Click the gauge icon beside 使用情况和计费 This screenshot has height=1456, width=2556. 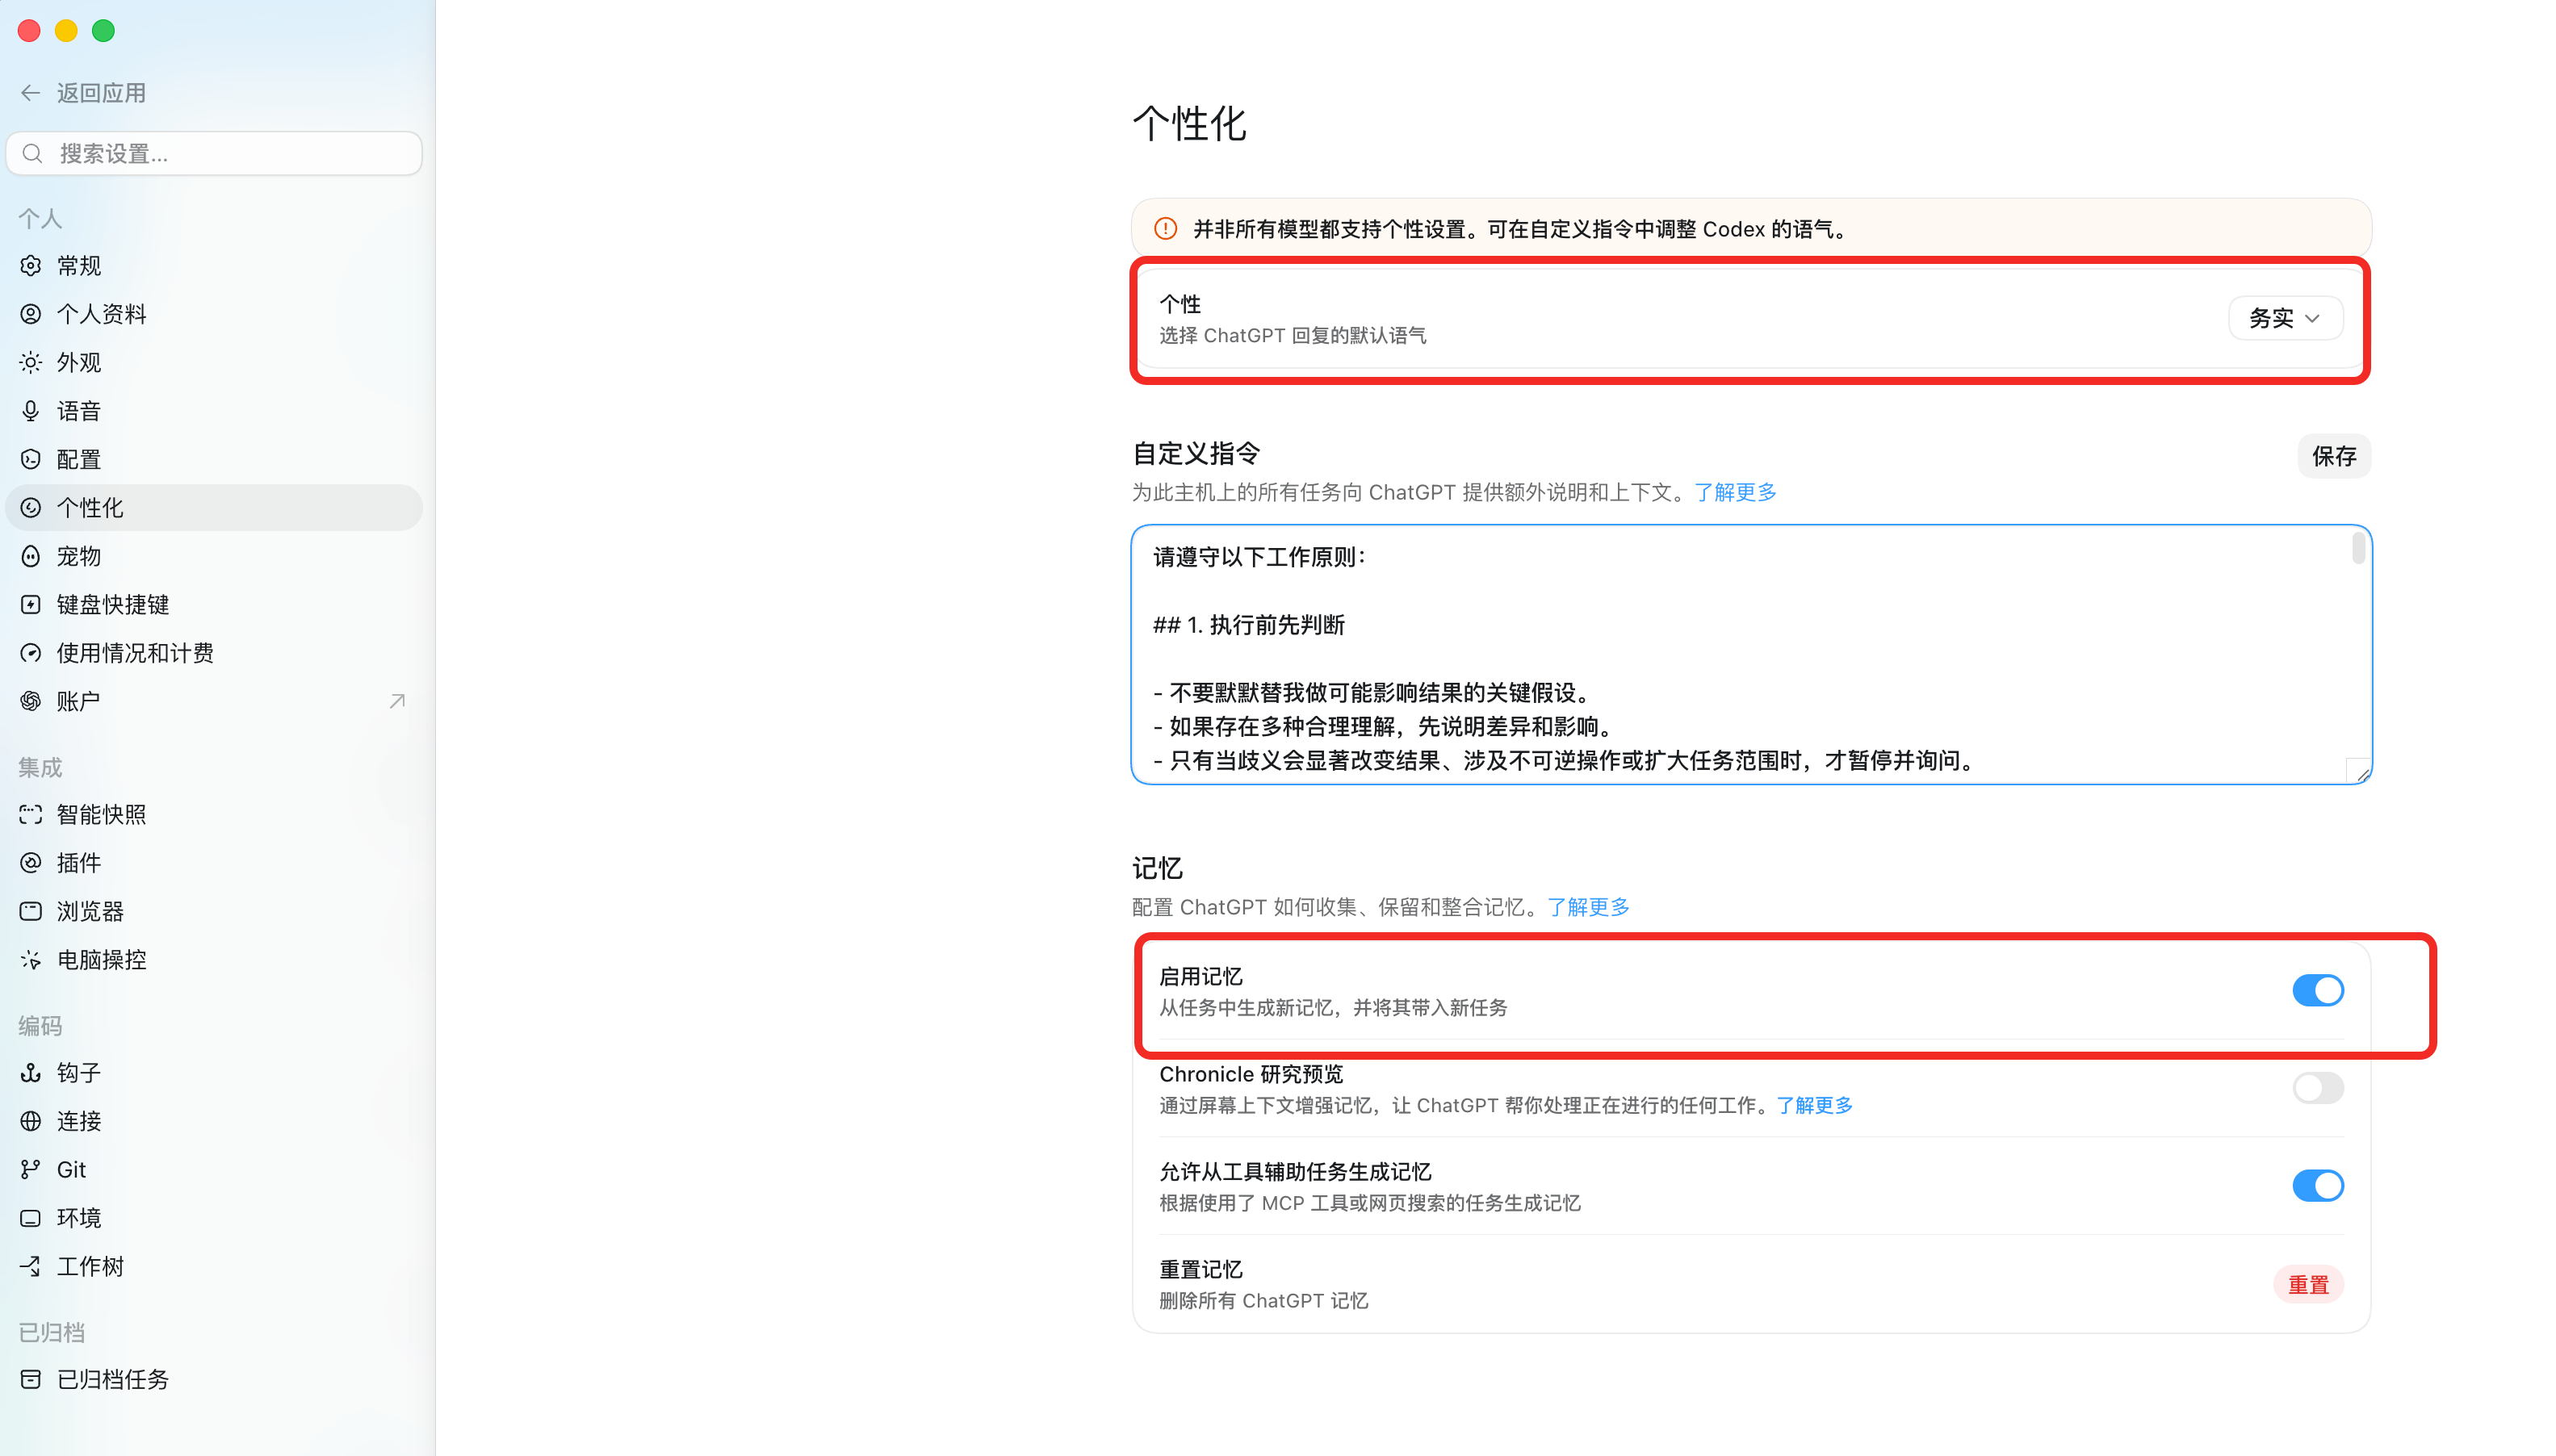[31, 653]
